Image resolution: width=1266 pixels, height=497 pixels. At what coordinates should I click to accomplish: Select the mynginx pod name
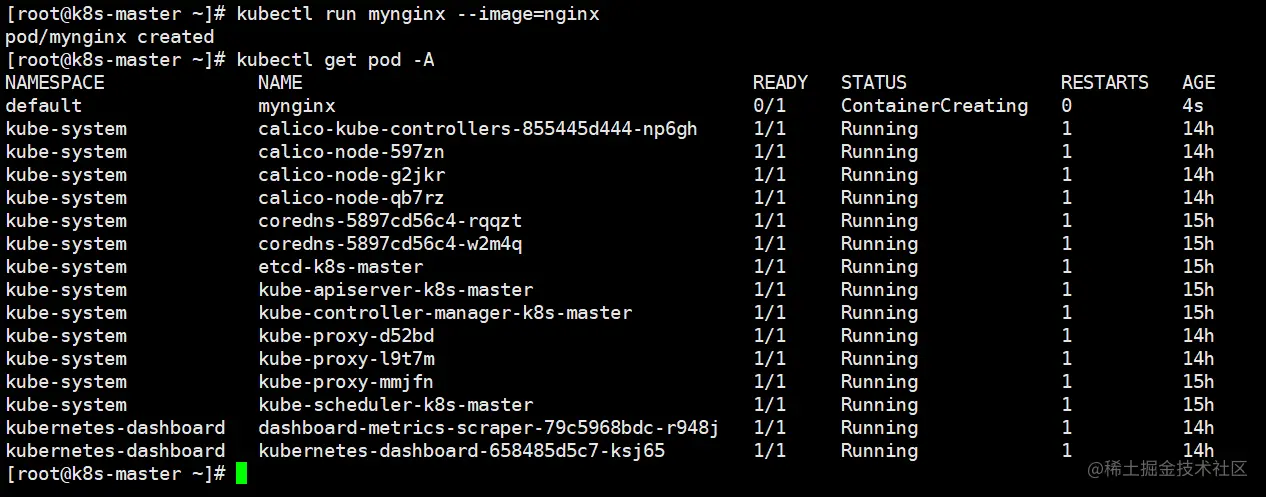tap(297, 106)
